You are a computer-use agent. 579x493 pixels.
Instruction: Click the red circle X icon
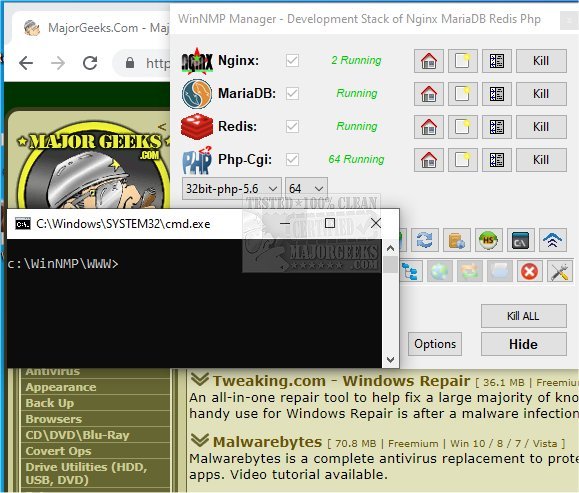(x=530, y=272)
